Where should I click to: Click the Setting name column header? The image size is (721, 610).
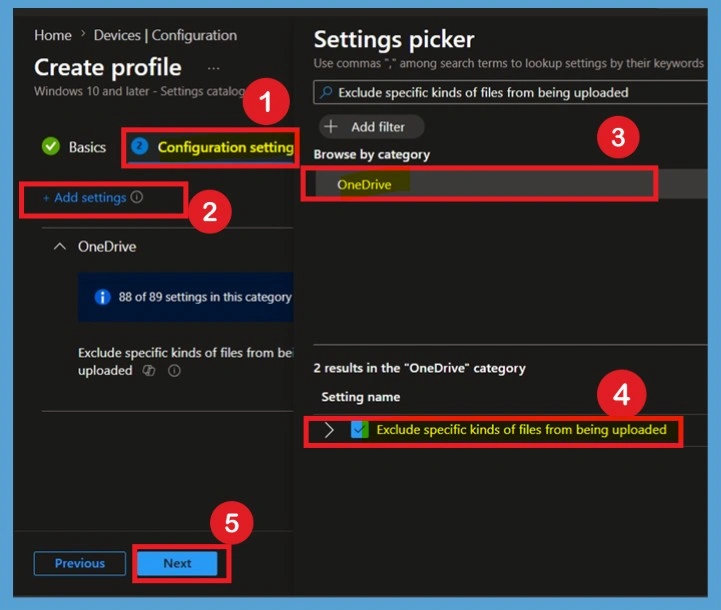(360, 397)
